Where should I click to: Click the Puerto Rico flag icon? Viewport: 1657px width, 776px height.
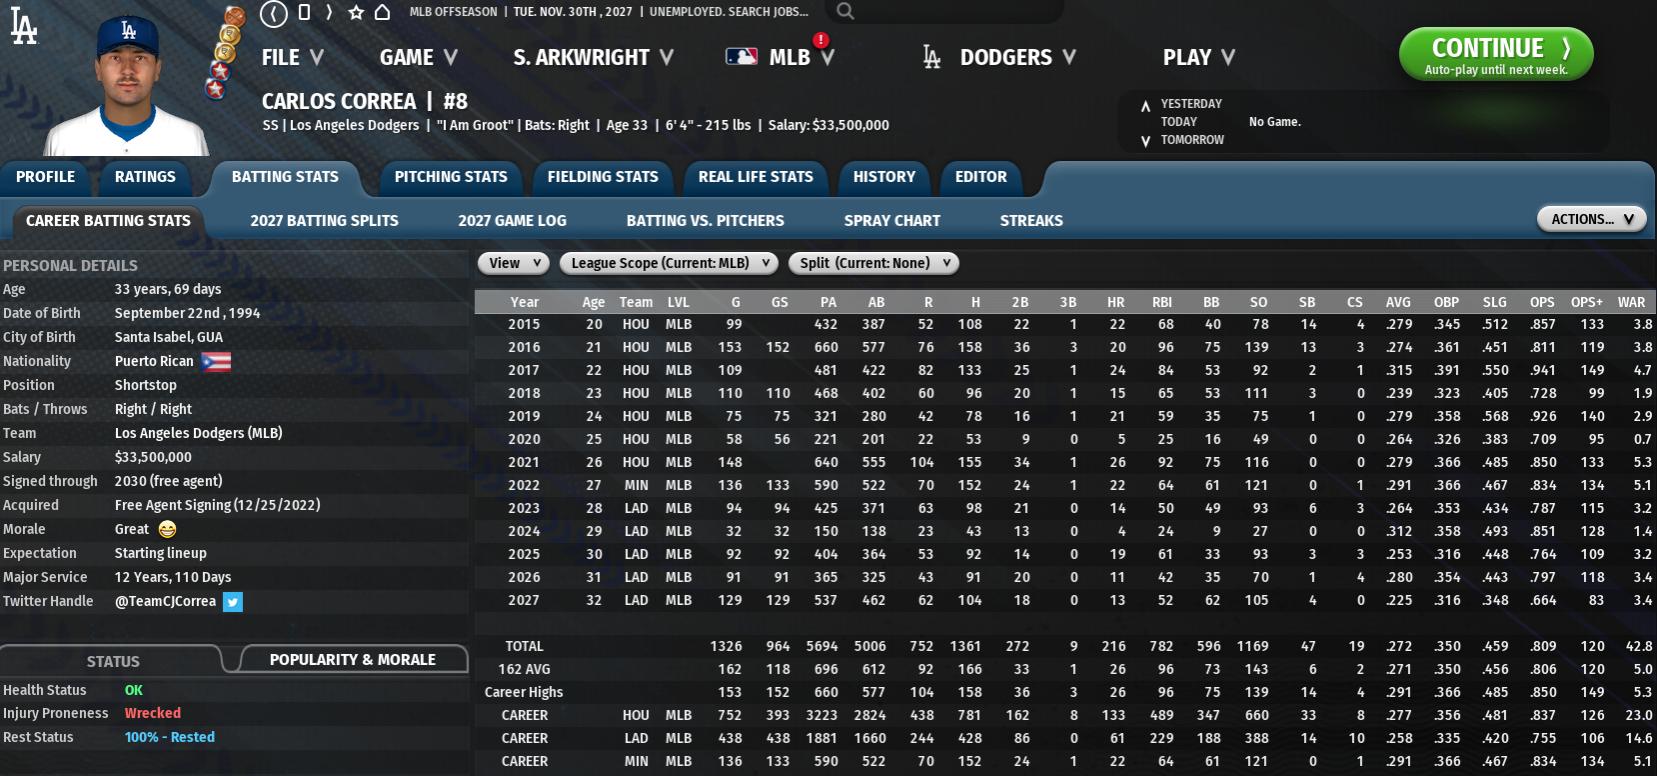click(x=216, y=361)
